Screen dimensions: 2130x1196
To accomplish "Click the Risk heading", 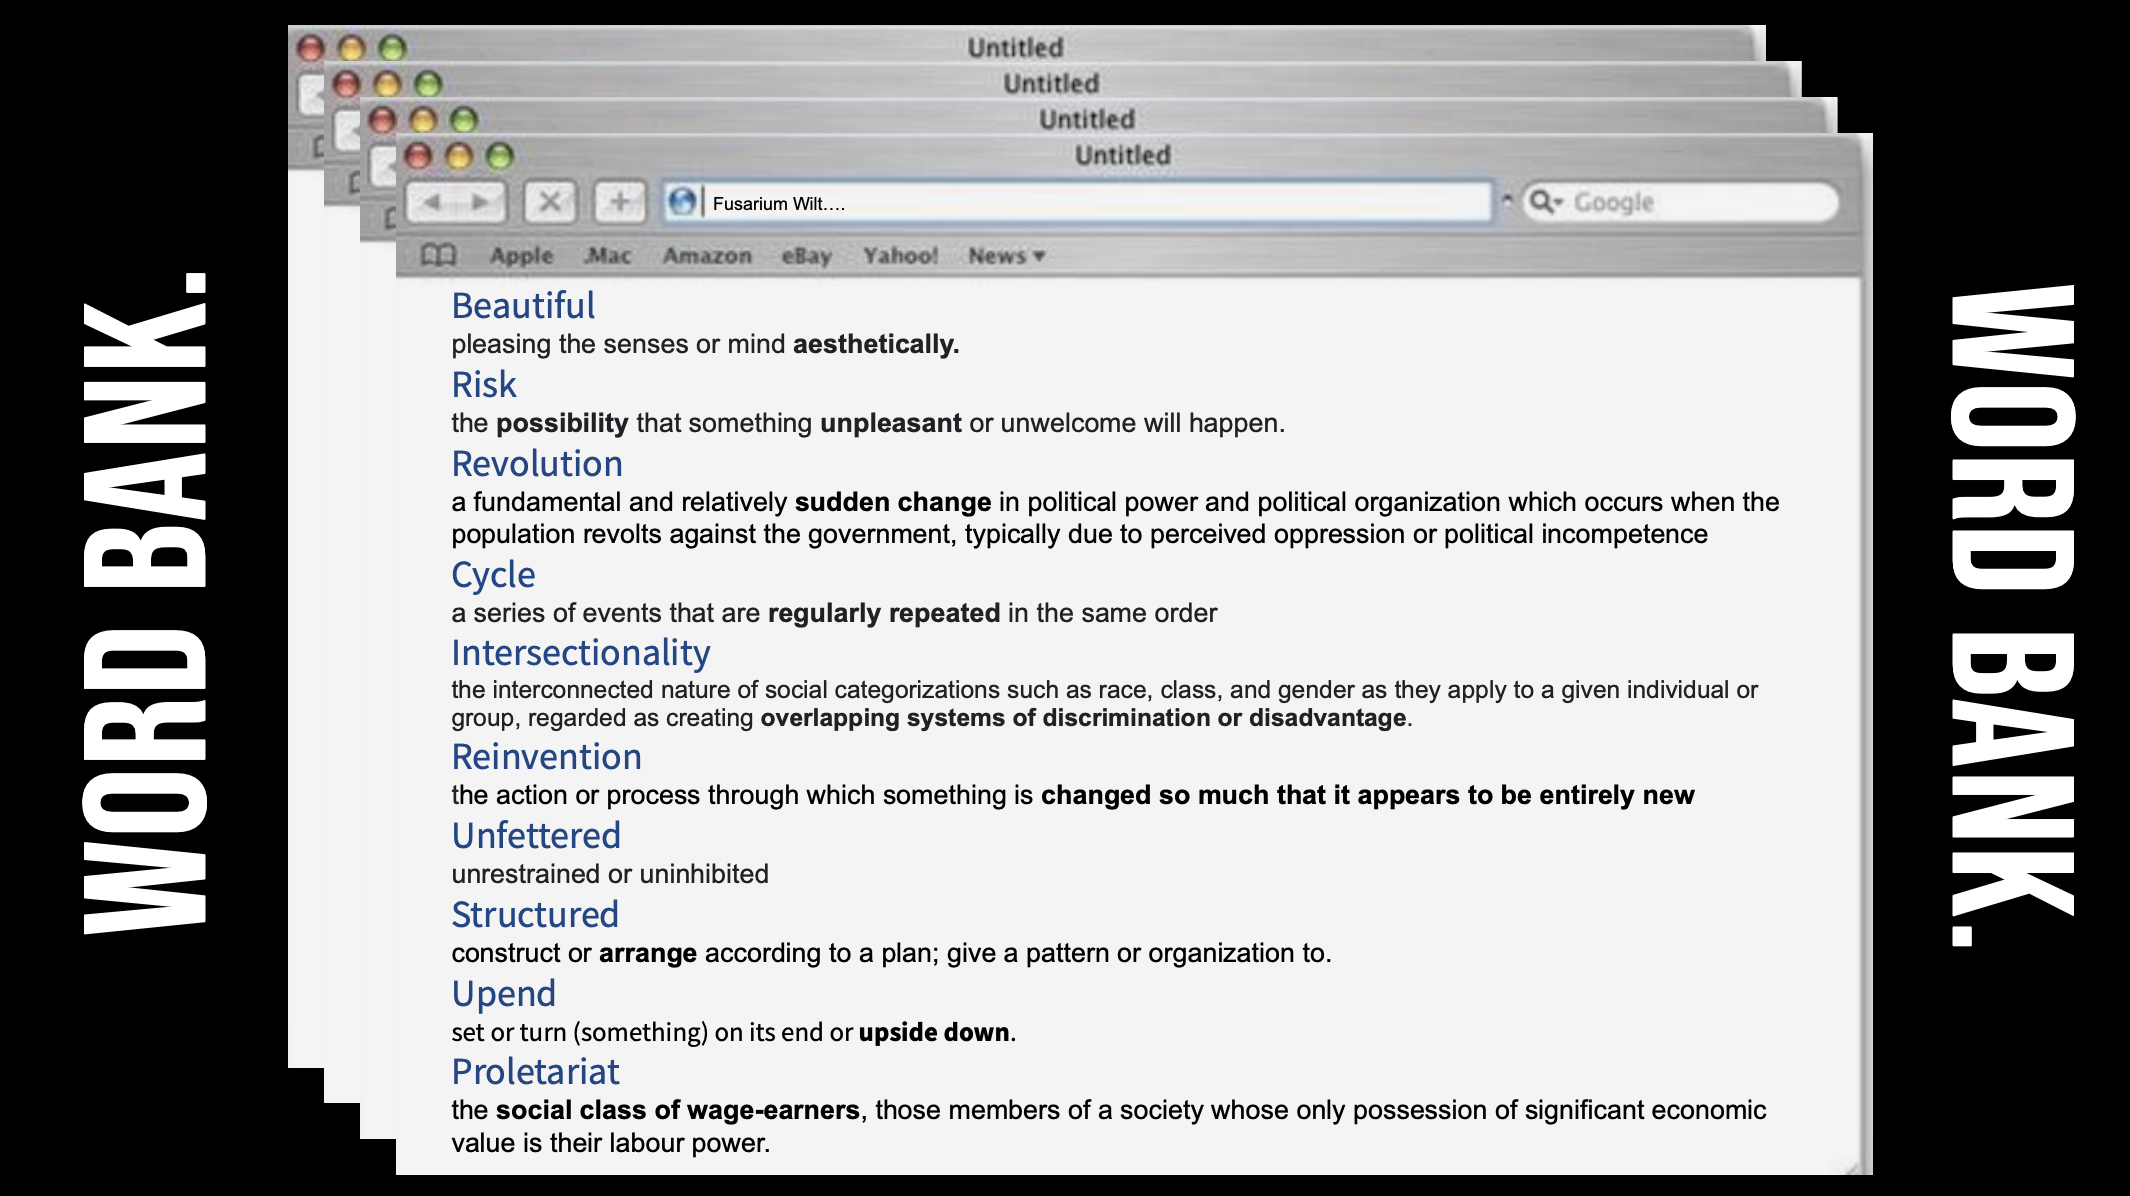I will (484, 384).
